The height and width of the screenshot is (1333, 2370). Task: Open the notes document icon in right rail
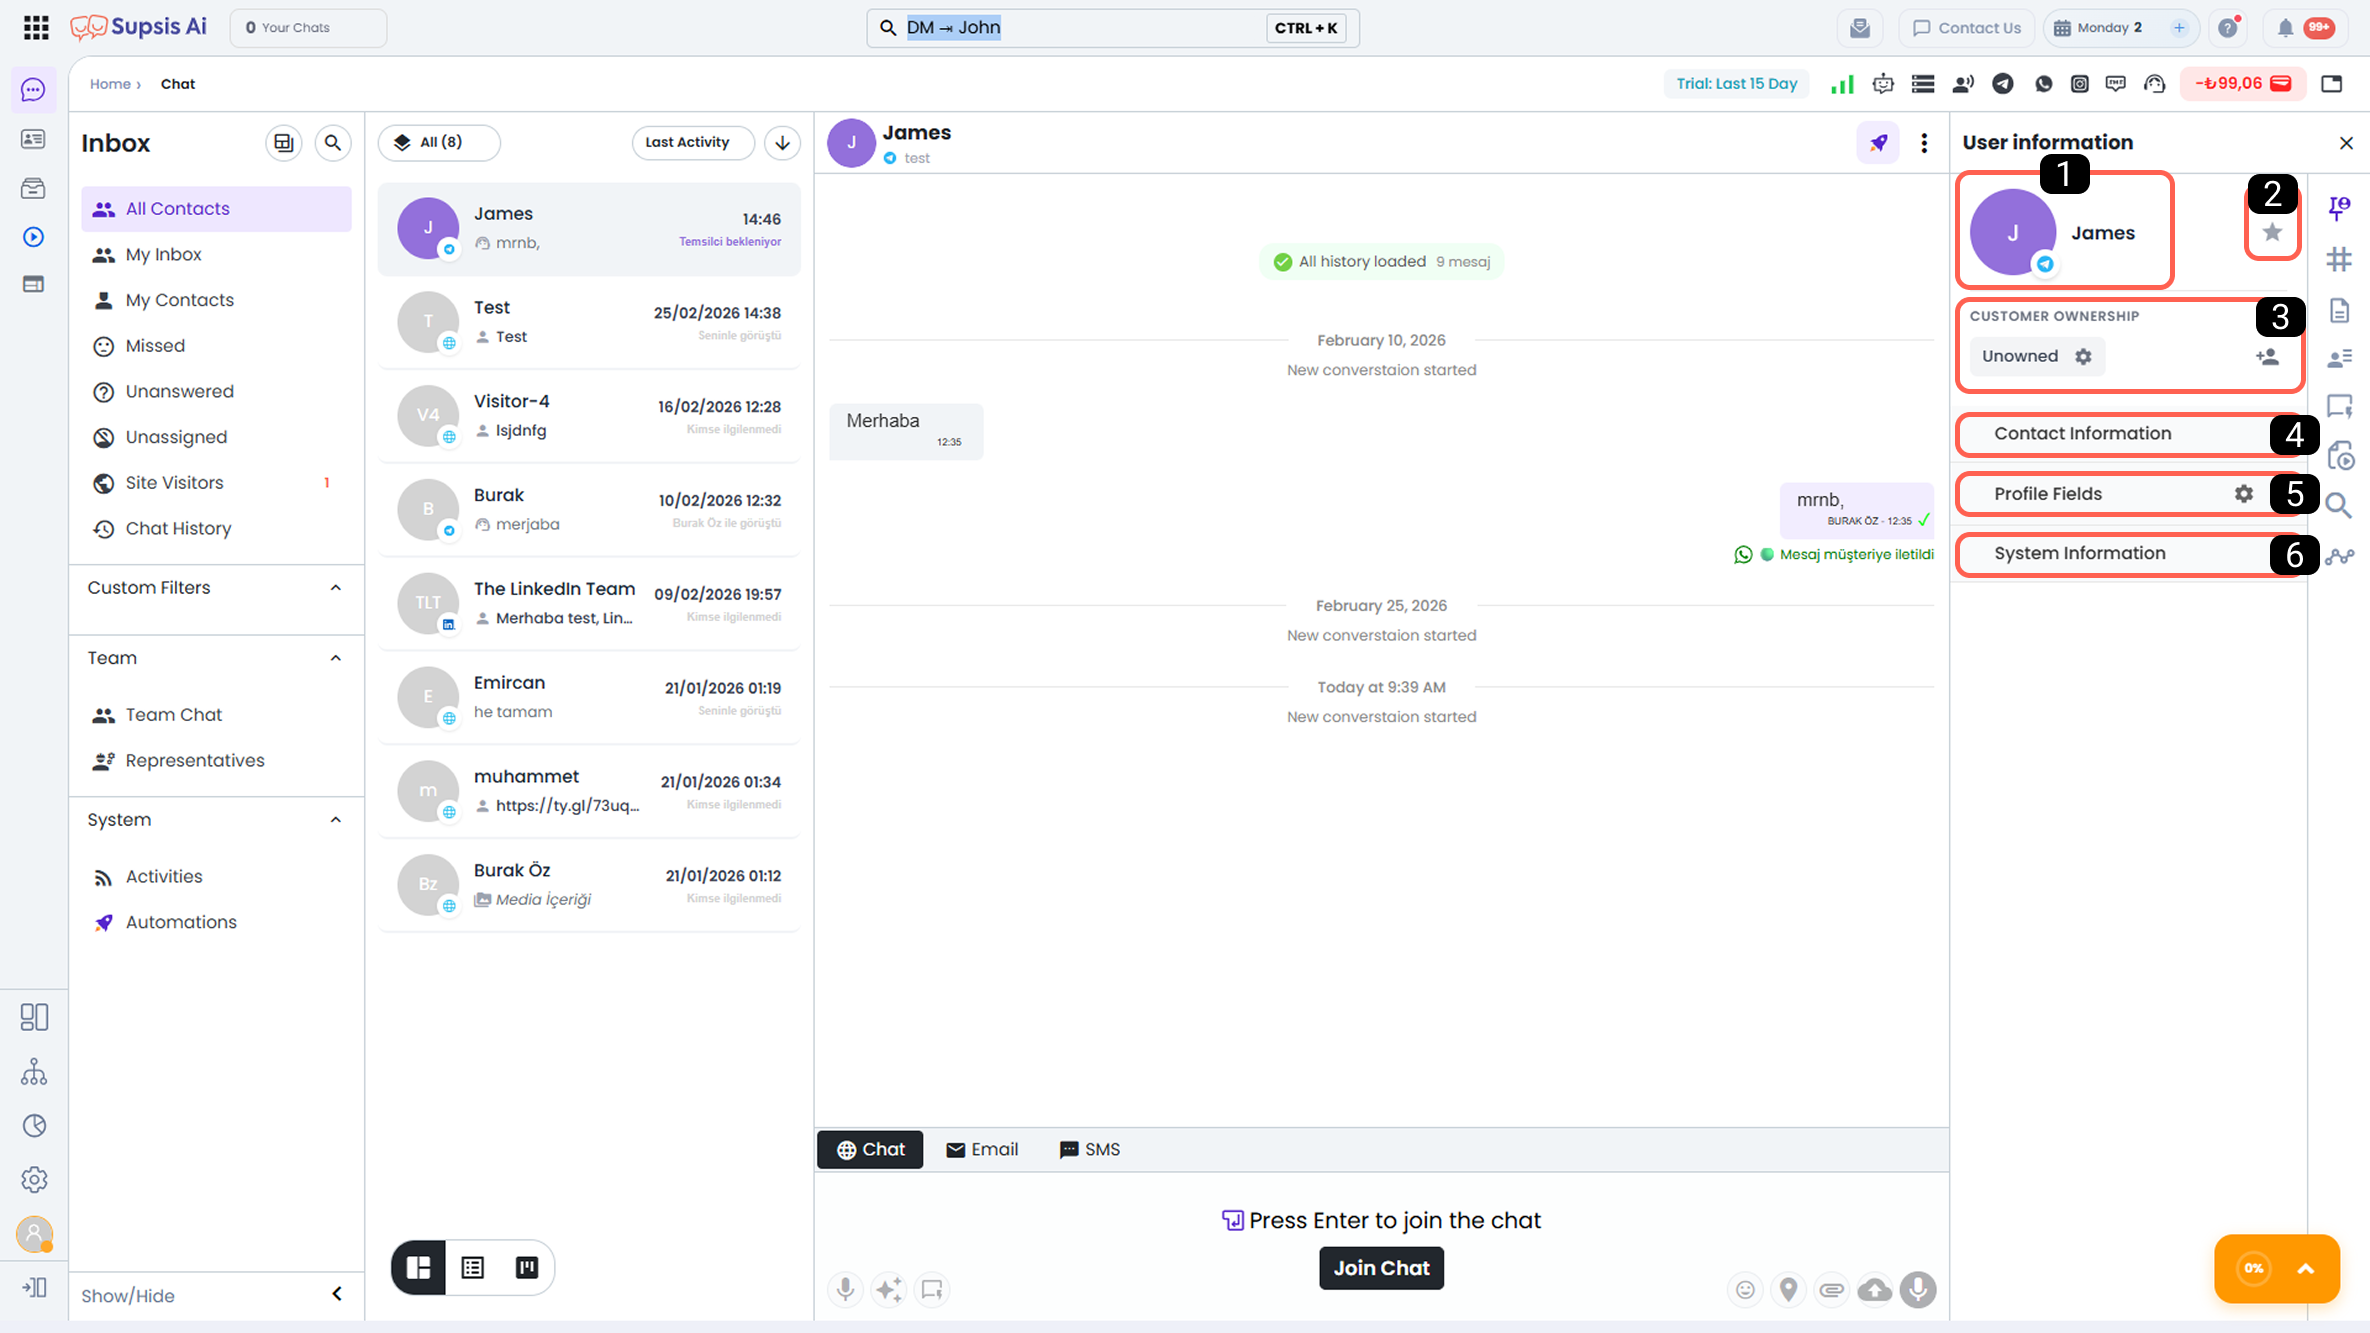coord(2339,311)
